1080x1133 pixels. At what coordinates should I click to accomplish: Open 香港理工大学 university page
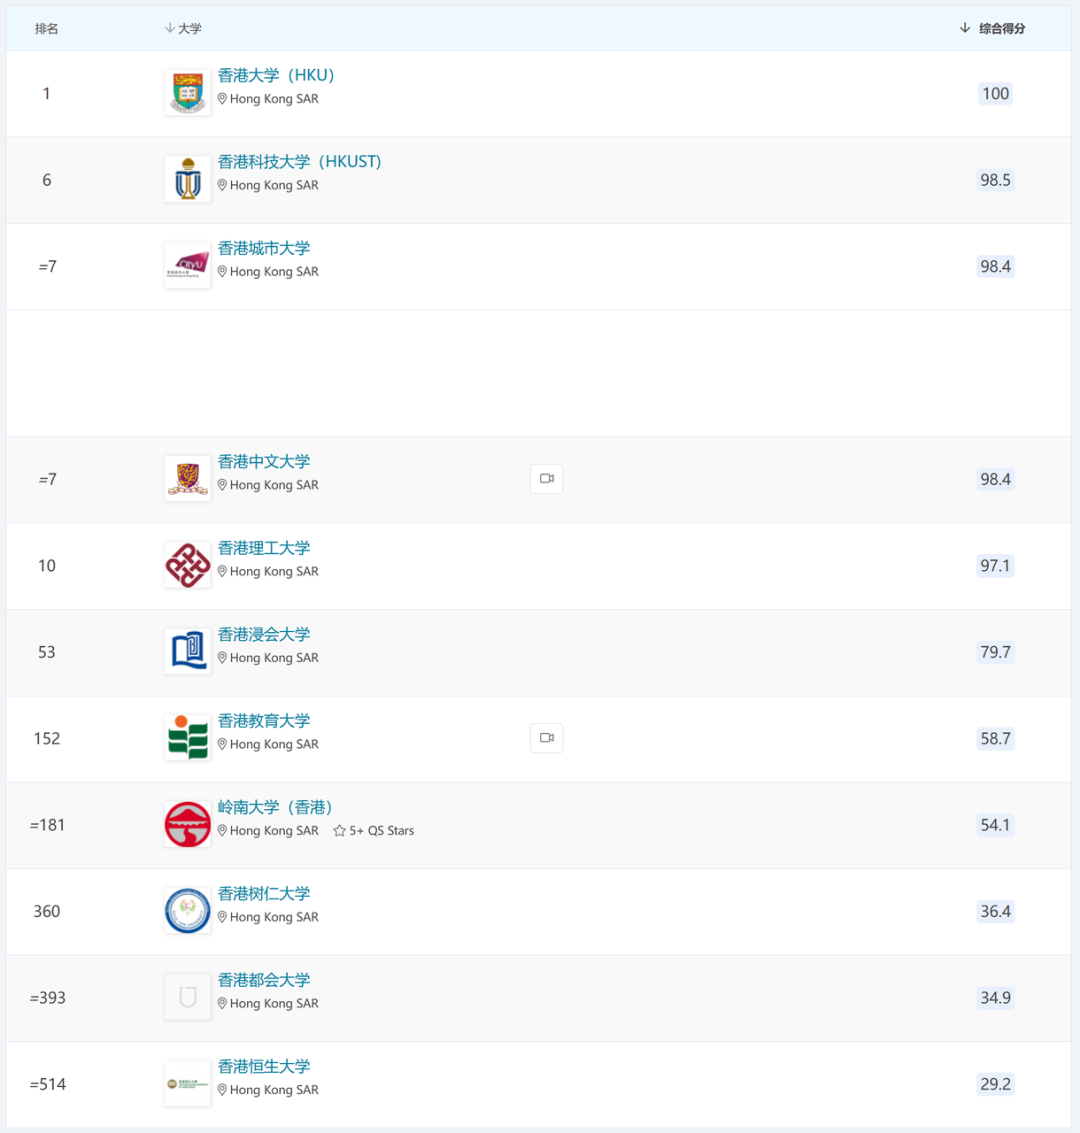coord(264,548)
